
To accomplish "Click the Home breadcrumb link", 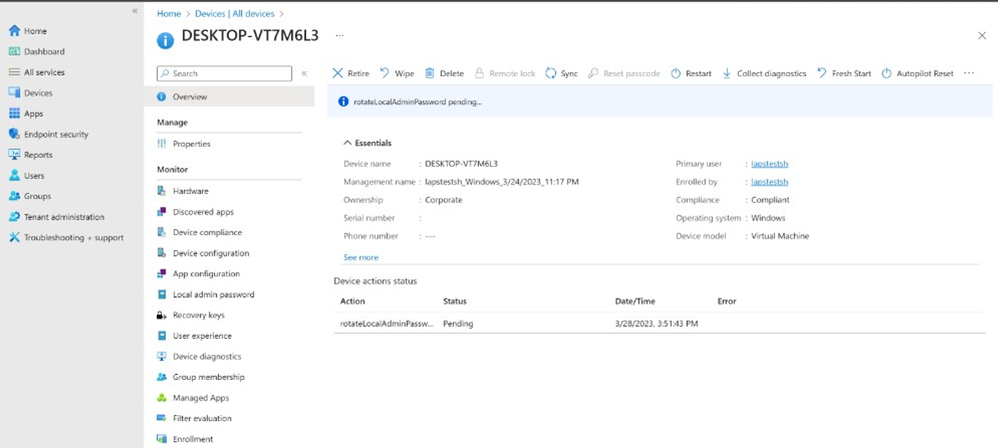I will point(169,13).
